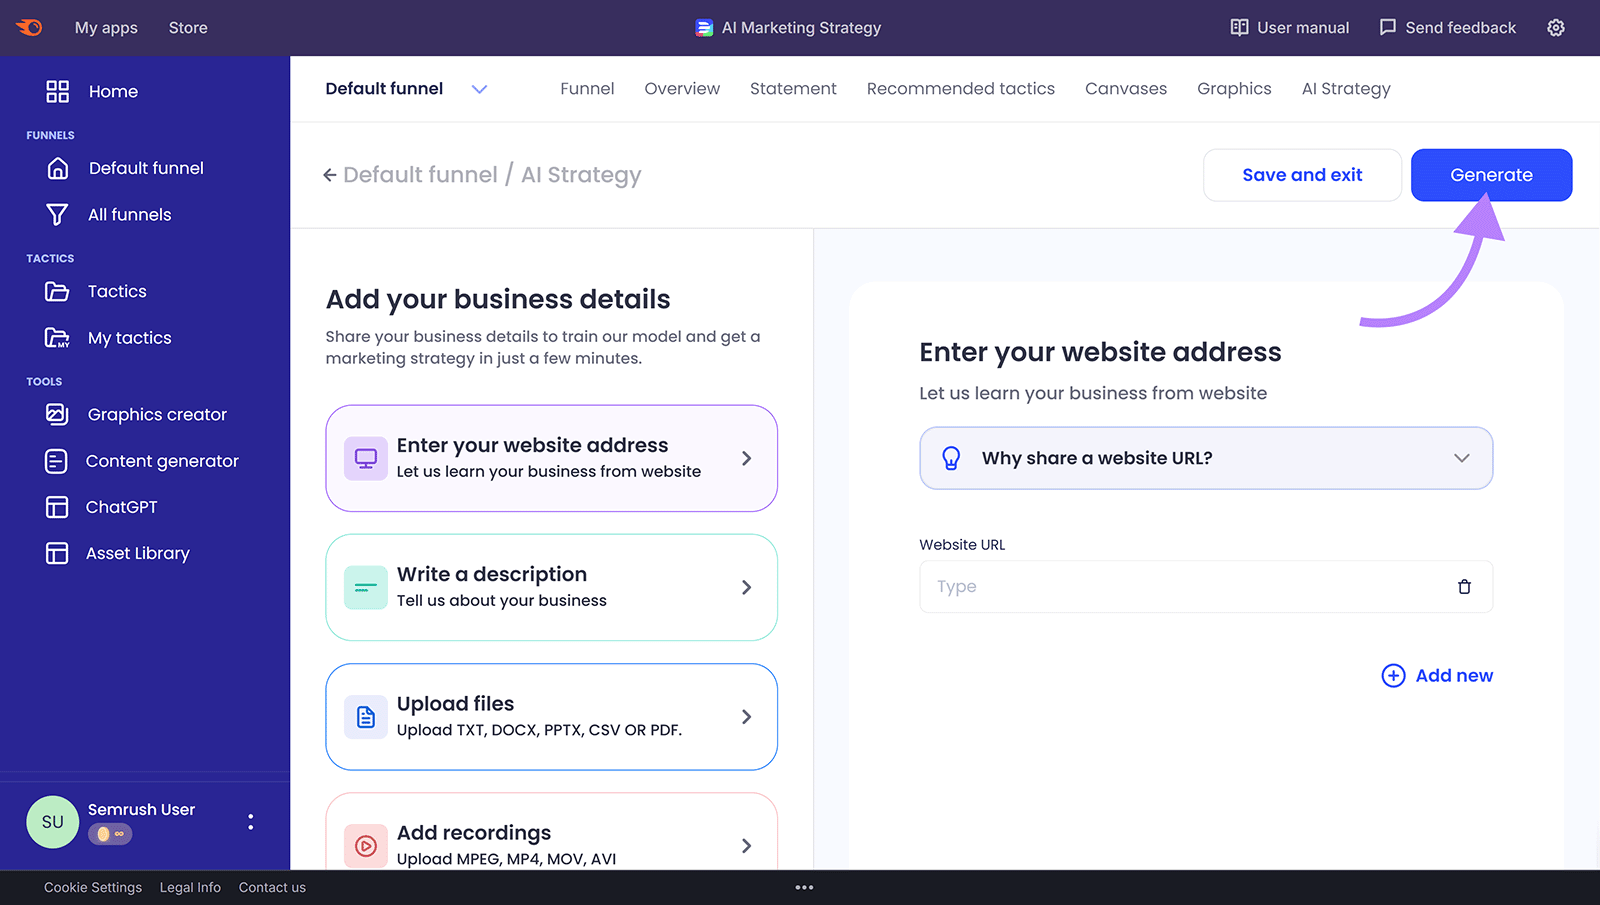Open the Asset Library
This screenshot has height=905, width=1600.
pos(138,553)
